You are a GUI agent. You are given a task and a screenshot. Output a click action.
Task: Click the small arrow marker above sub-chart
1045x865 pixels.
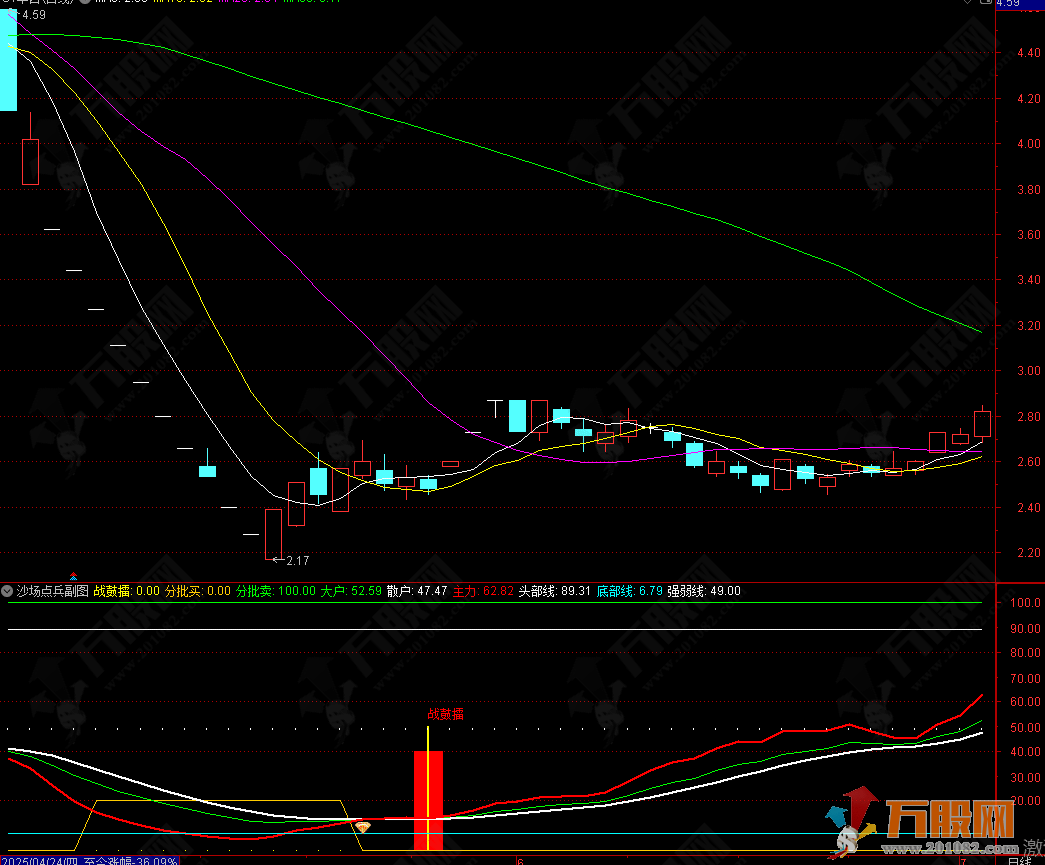(x=73, y=577)
